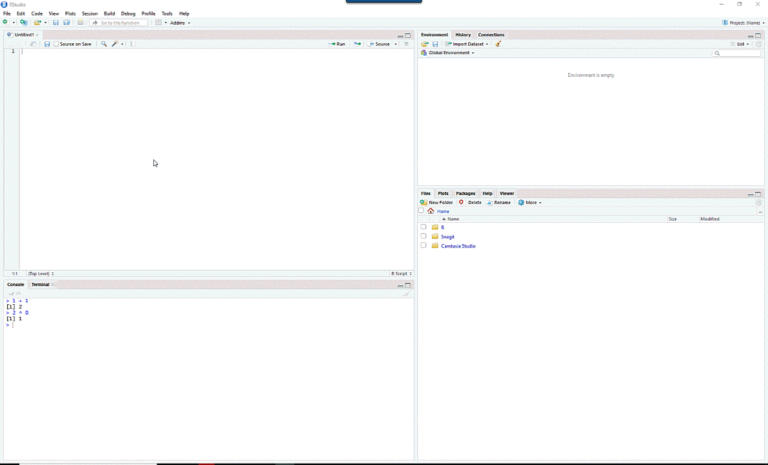768x465 pixels.
Task: Click the magnifier find/replace icon in editor
Action: [104, 44]
